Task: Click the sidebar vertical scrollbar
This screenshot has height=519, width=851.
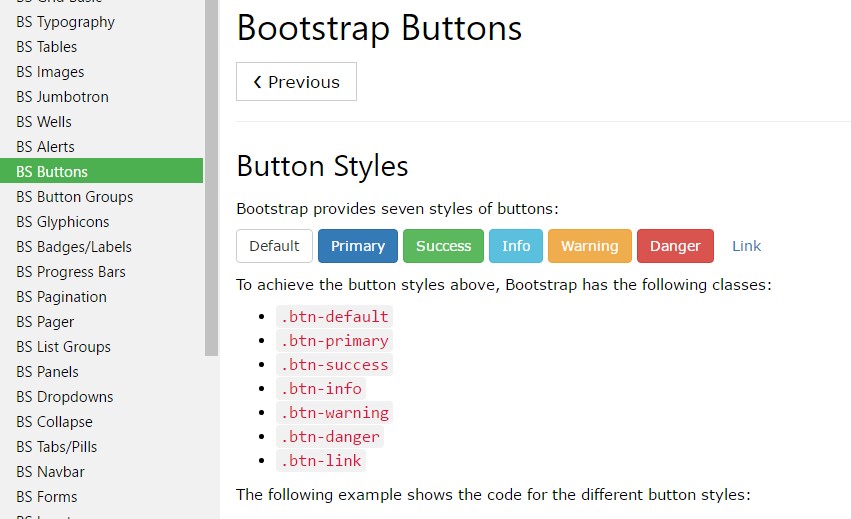Action: (x=211, y=178)
